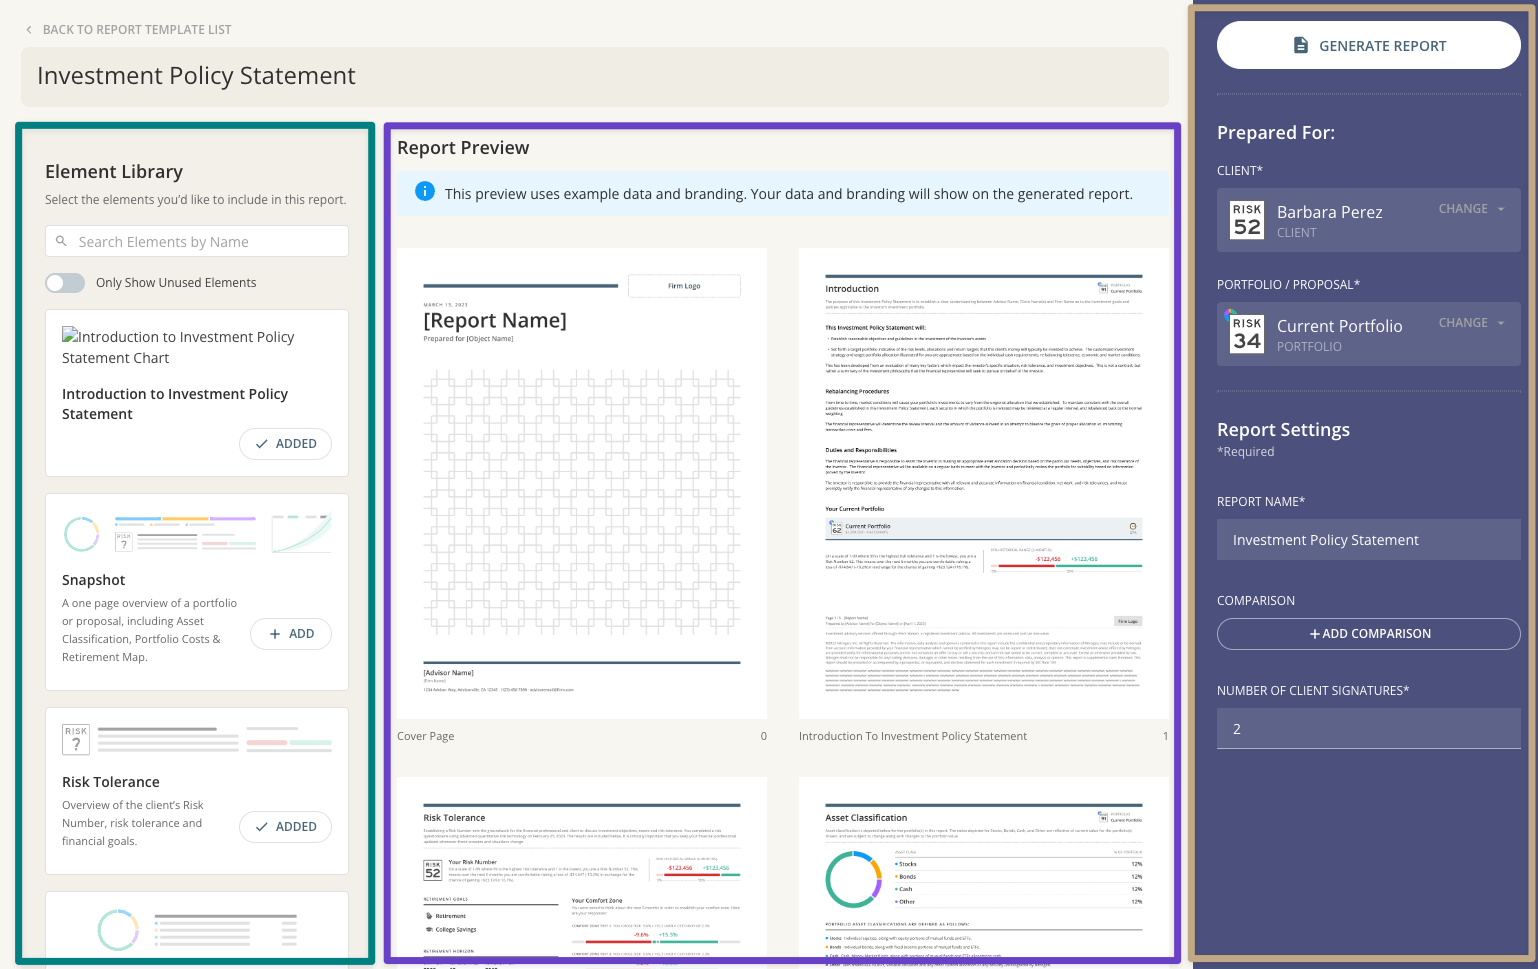The image size is (1538, 969).
Task: Click the info icon in the preview banner
Action: 425,191
